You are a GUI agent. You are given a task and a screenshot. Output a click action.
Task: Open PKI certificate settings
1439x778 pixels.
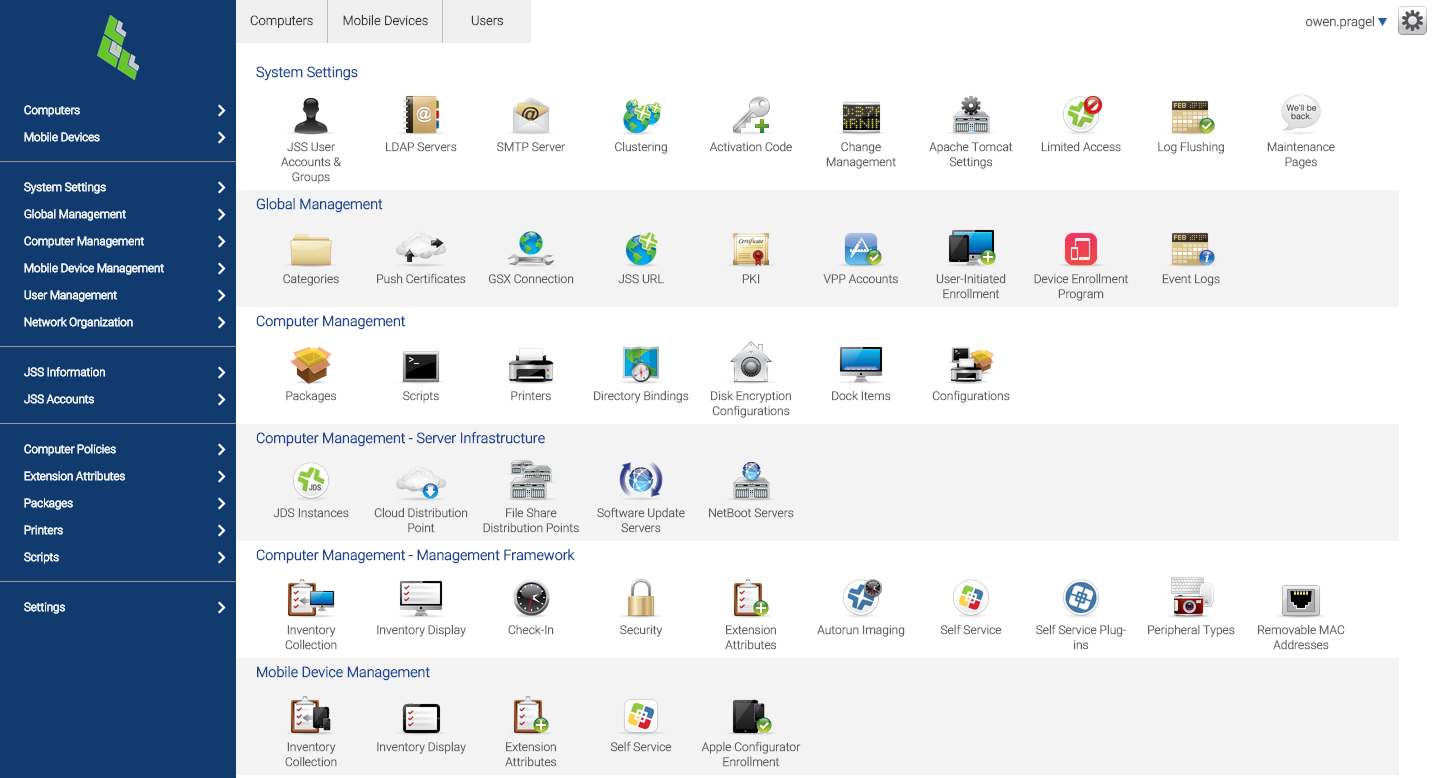coord(751,249)
